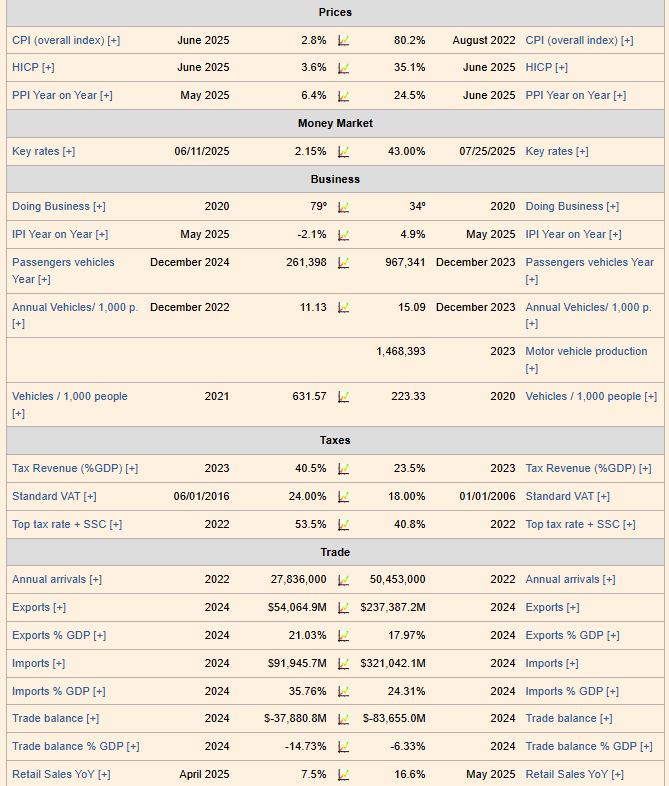Open the left Passengers vehicles Year link

[63, 262]
